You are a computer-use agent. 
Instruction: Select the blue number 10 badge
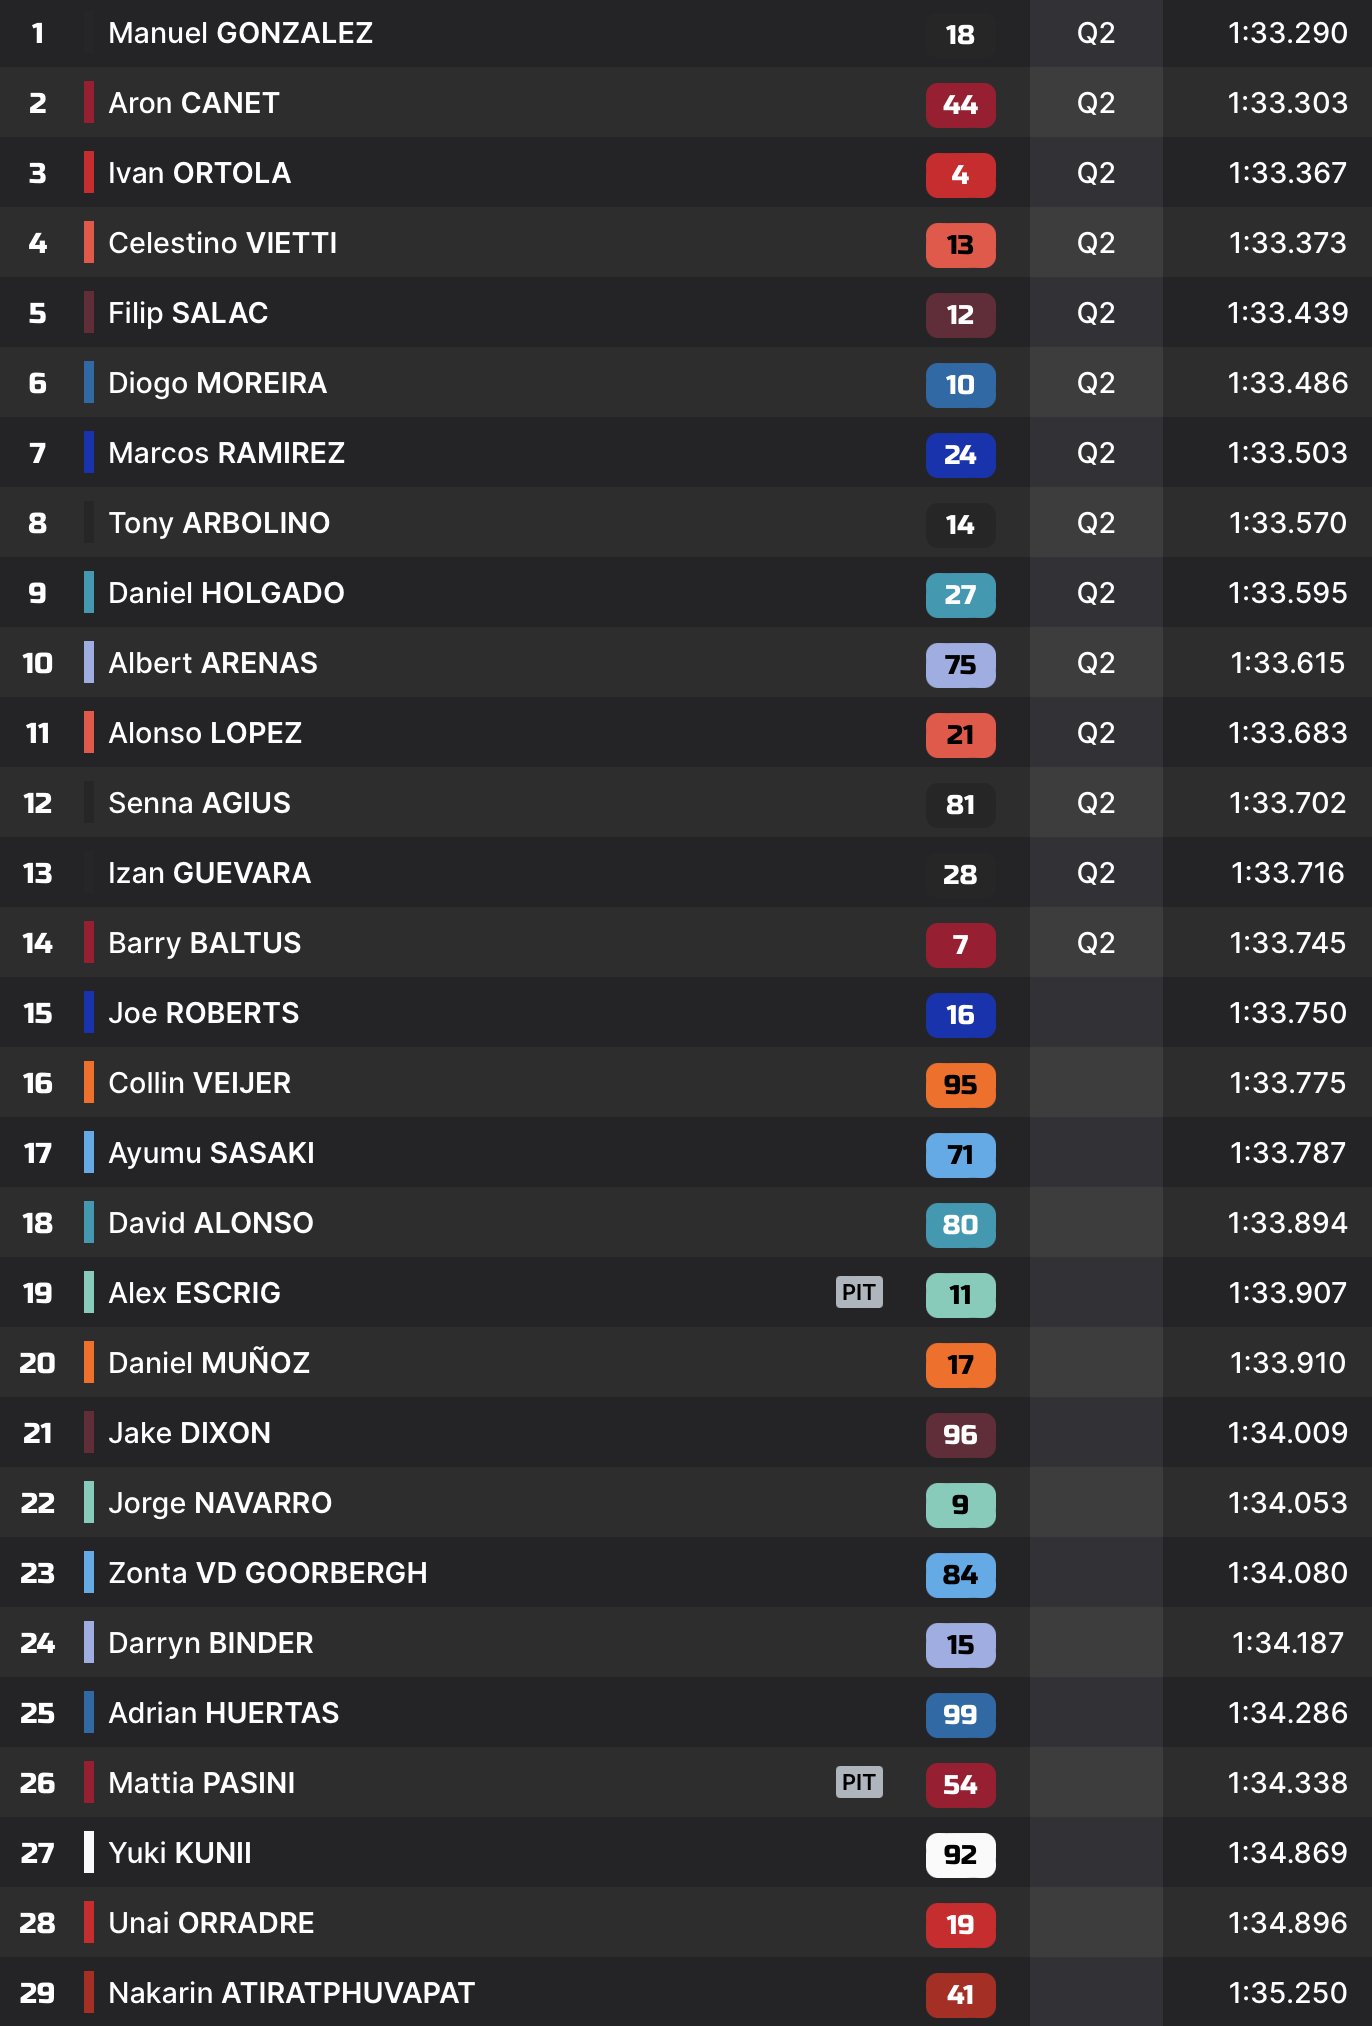coord(960,385)
